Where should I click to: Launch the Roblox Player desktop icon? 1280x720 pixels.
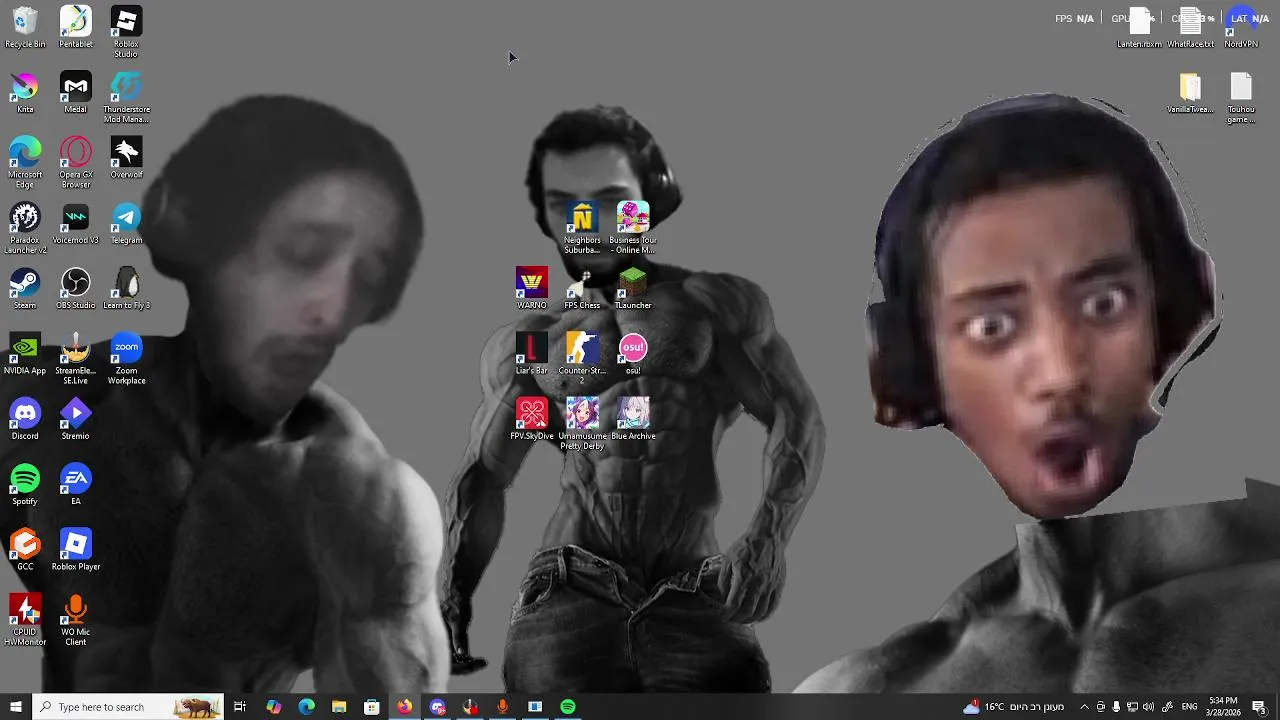[76, 550]
